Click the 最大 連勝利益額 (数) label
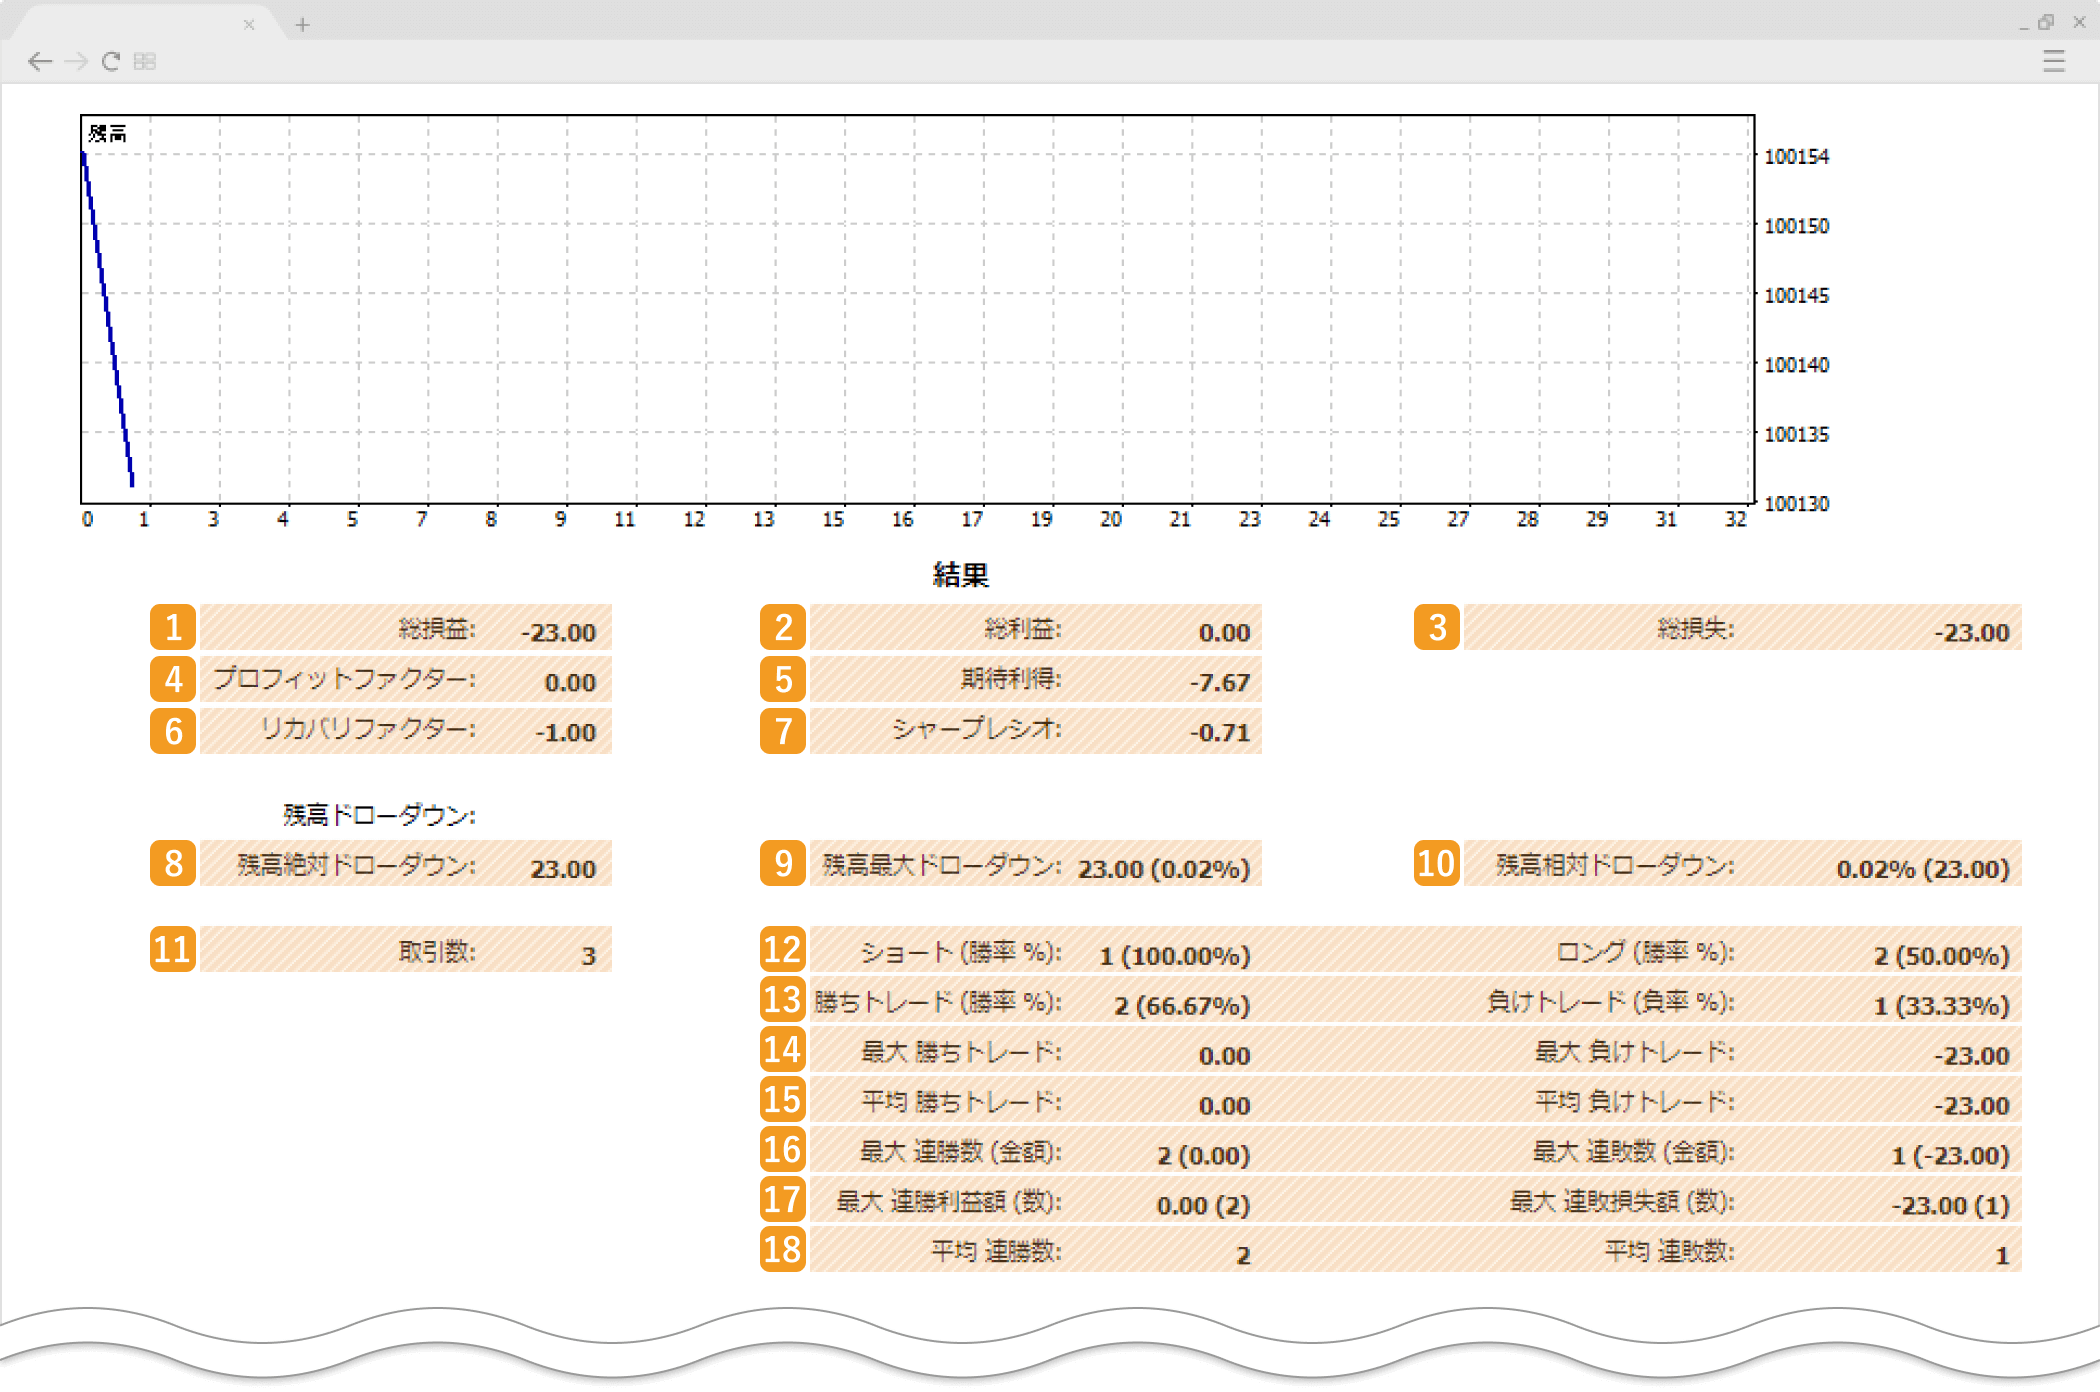The width and height of the screenshot is (2100, 1392). (949, 1202)
